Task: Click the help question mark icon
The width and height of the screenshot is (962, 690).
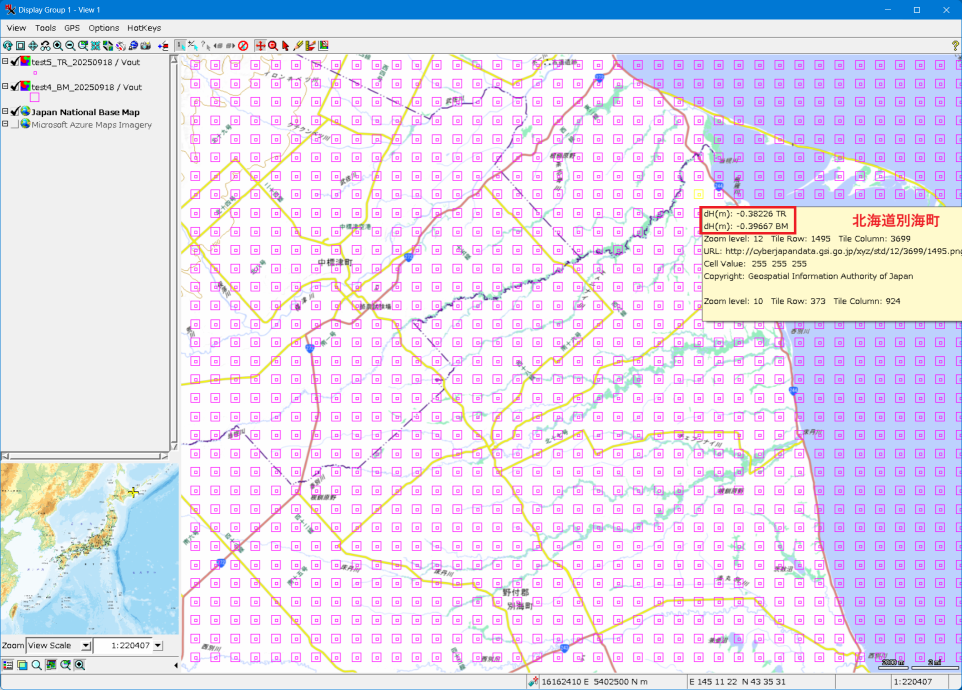Action: [x=955, y=45]
